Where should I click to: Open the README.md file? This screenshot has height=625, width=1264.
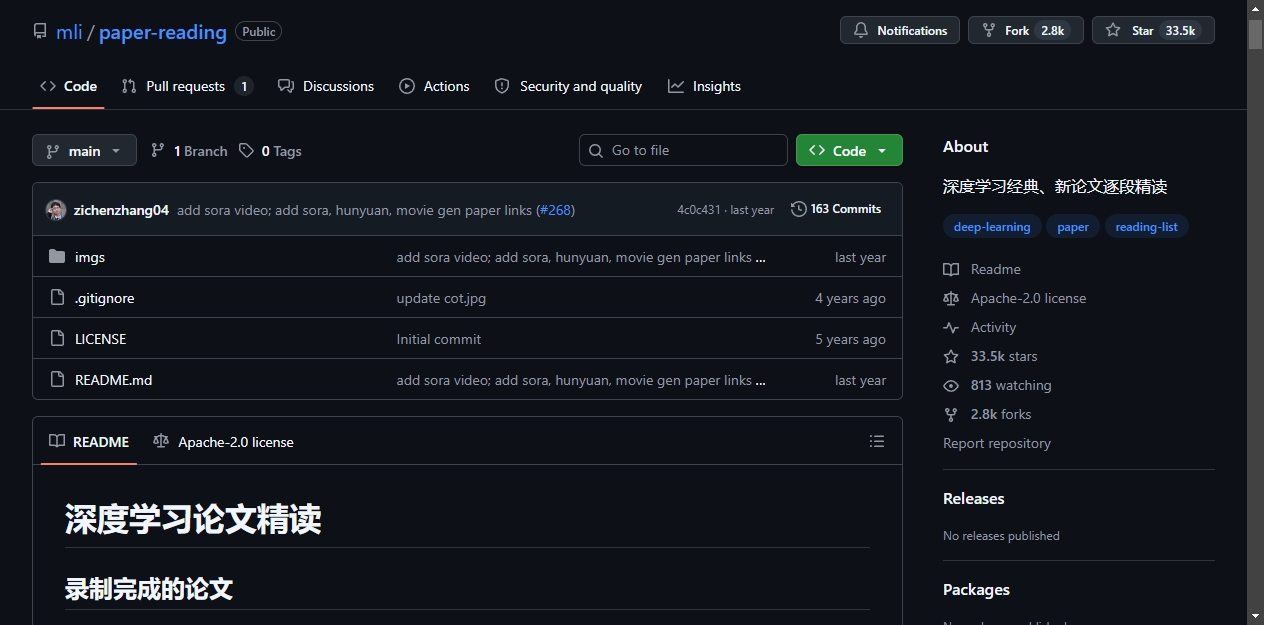click(113, 380)
